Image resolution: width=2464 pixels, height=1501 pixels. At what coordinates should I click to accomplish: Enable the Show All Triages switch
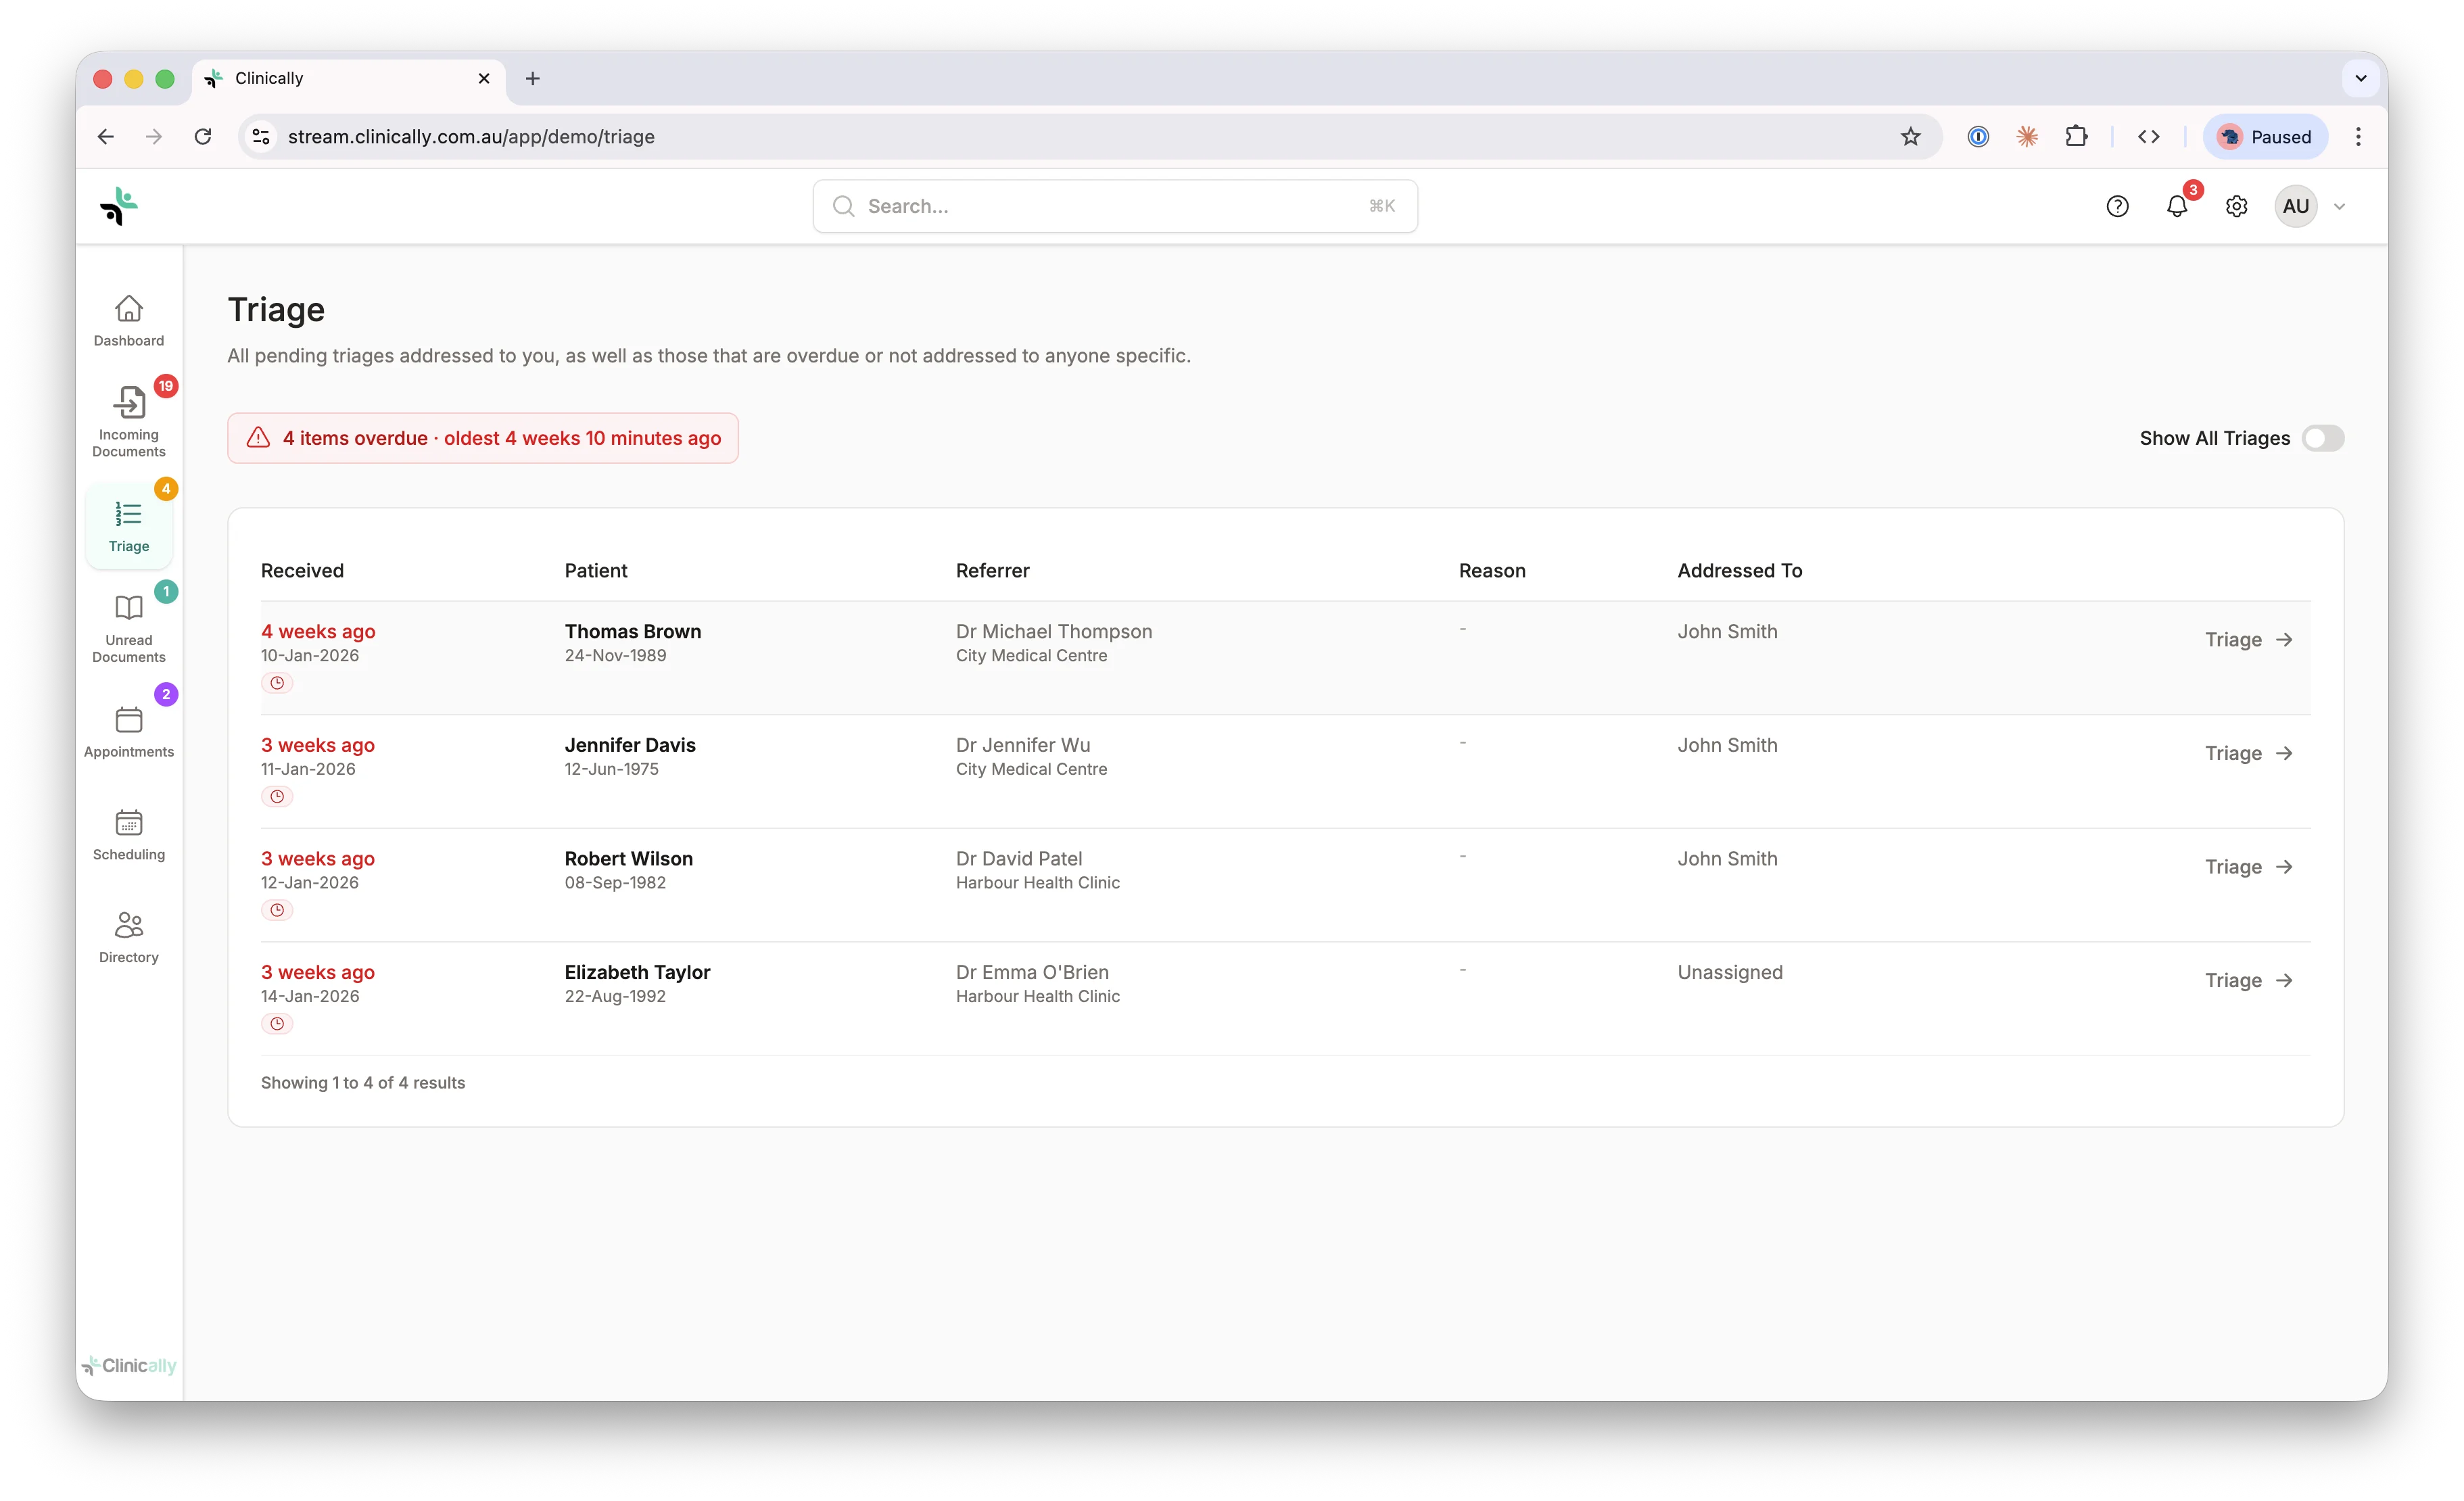[x=2323, y=438]
